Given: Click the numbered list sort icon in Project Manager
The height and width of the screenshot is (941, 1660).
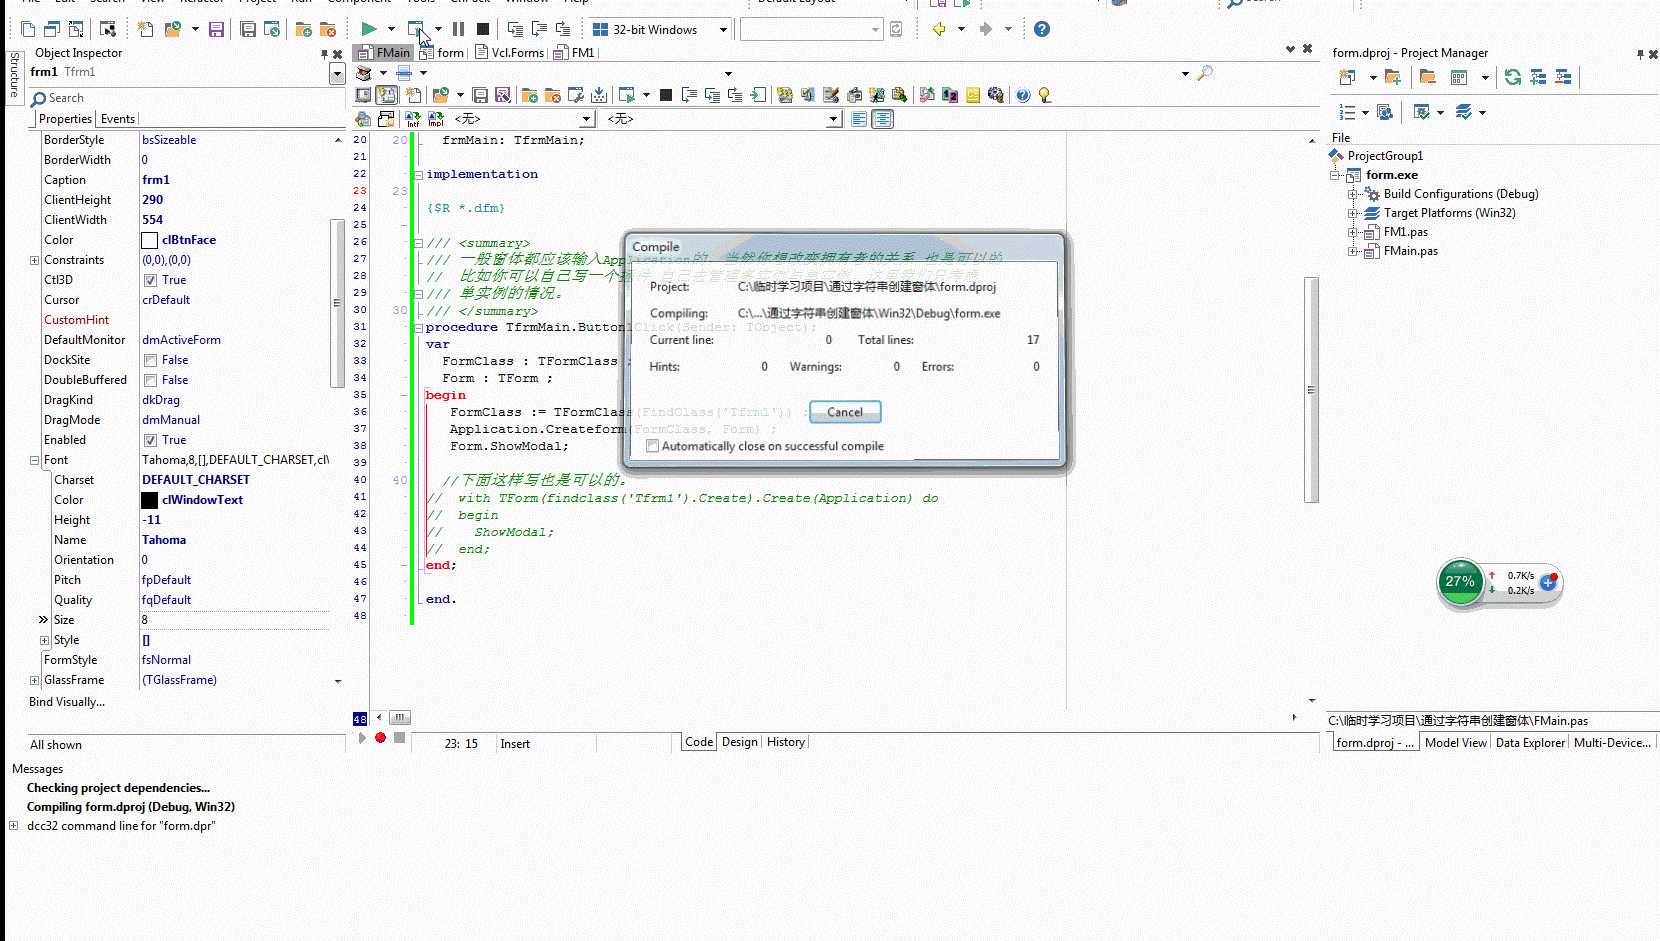Looking at the screenshot, I should (x=1347, y=112).
